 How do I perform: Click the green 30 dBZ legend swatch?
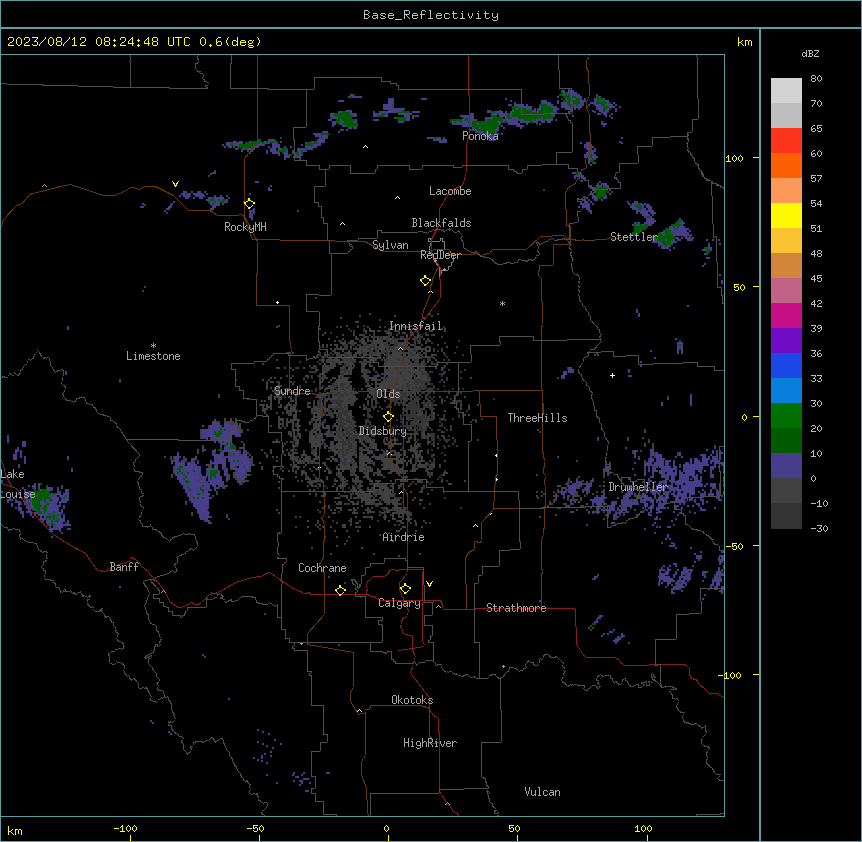point(786,416)
